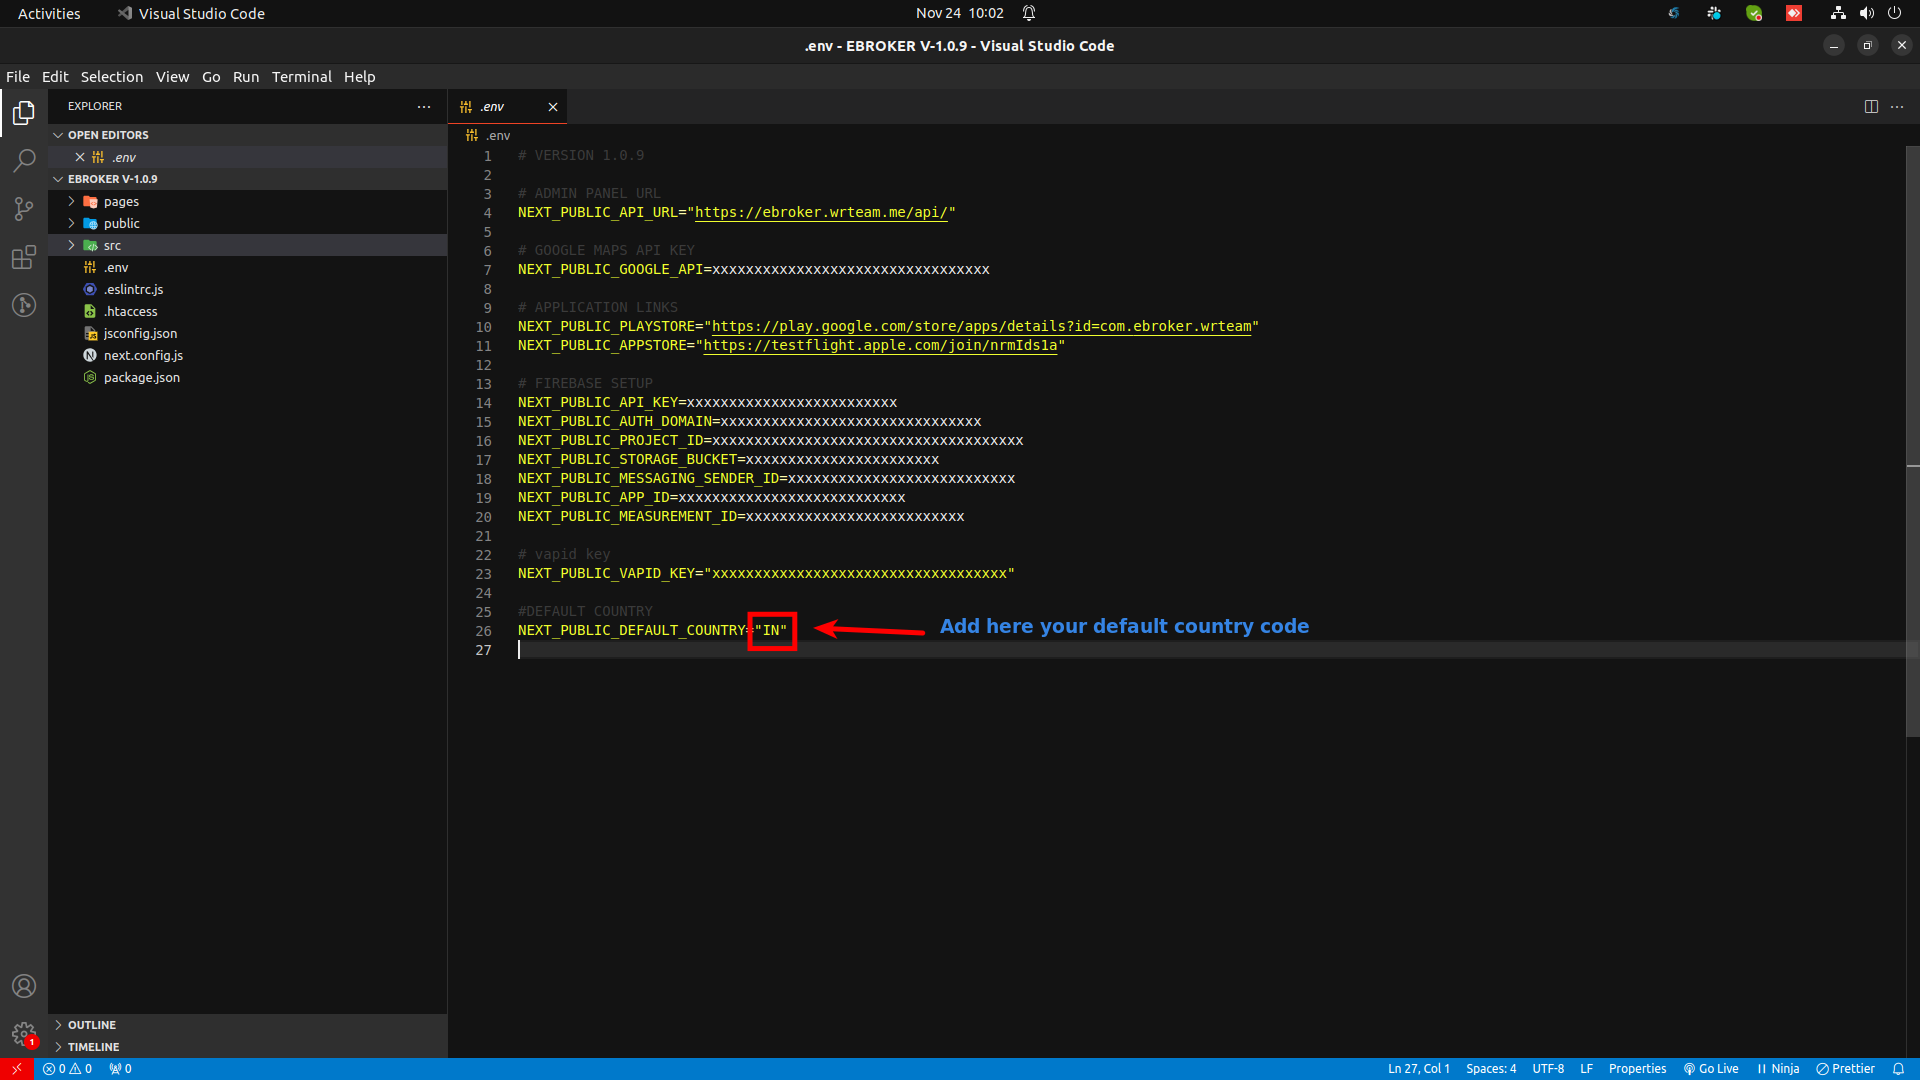Screen dimensions: 1920x1080
Task: Click Spaces: 4 indentation setting
Action: pos(1491,1069)
